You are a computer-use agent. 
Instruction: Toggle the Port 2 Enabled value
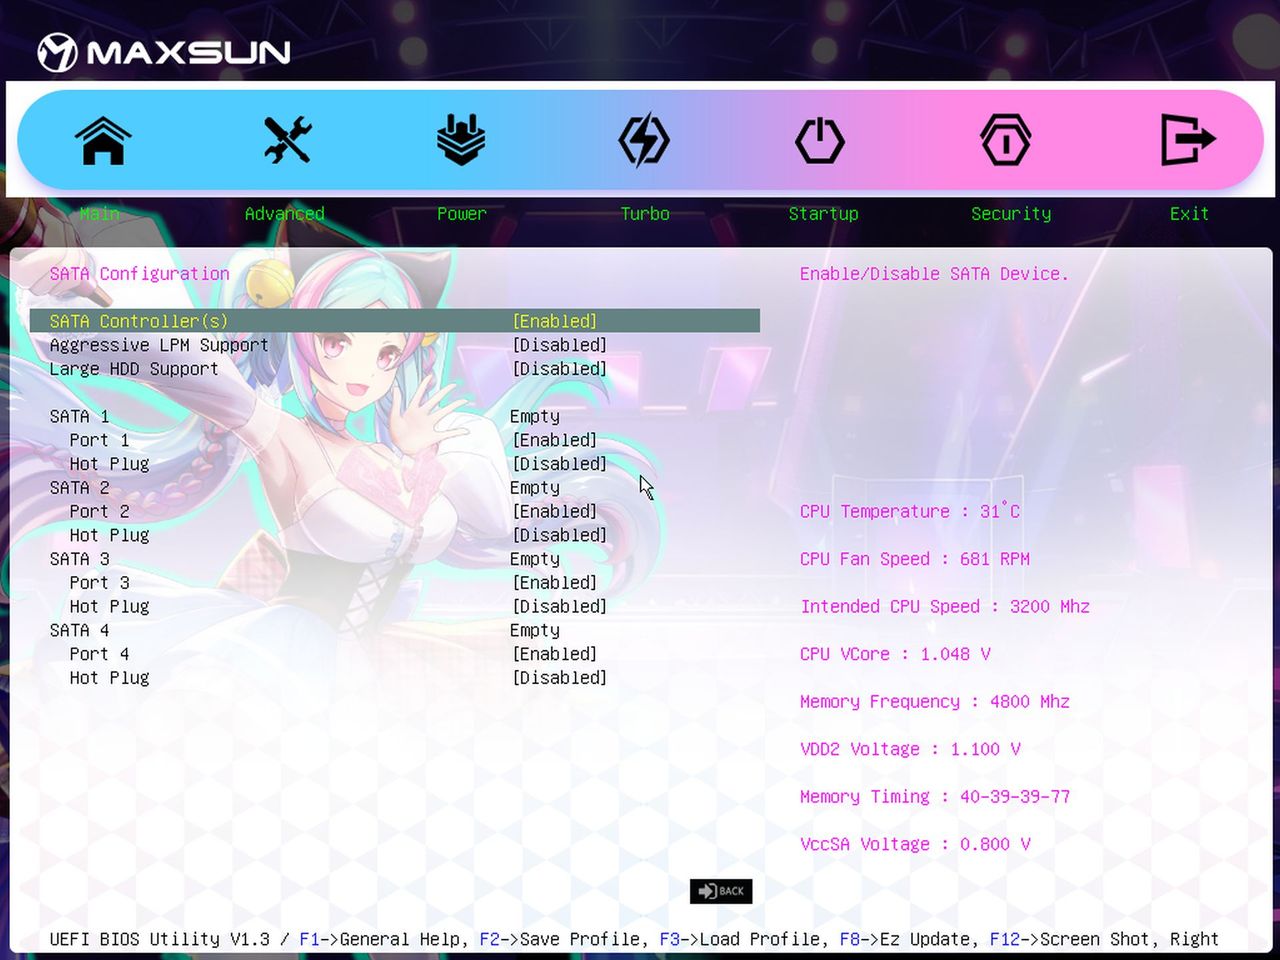(555, 511)
